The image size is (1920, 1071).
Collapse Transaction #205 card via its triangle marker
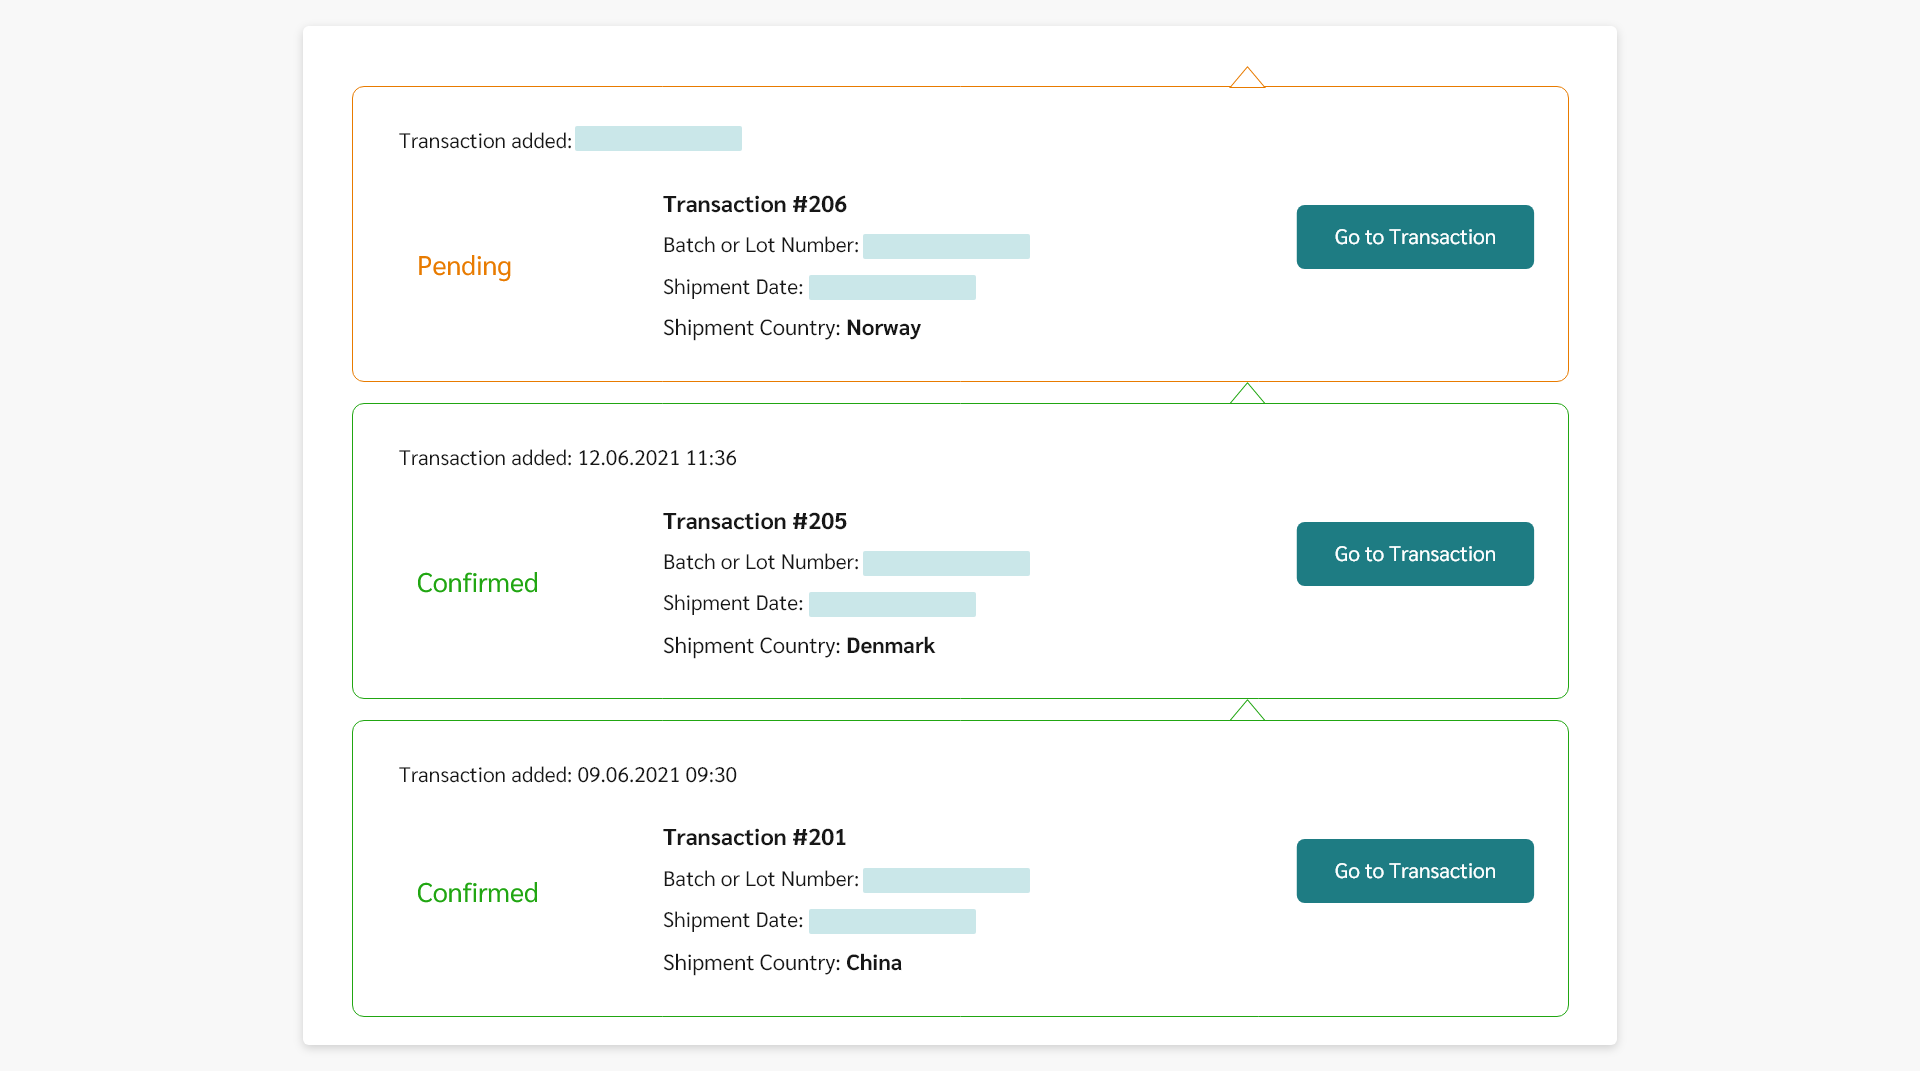(x=1246, y=394)
